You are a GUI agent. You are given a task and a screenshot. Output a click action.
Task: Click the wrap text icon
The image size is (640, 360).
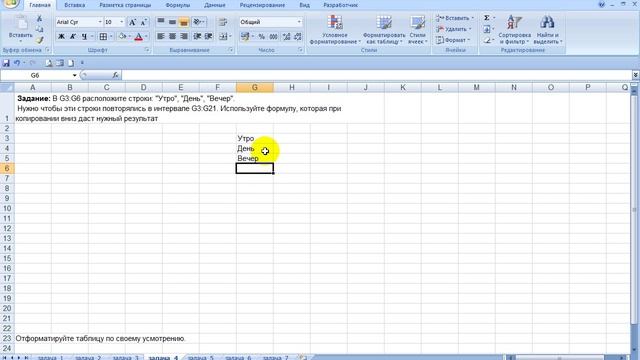[x=223, y=22]
